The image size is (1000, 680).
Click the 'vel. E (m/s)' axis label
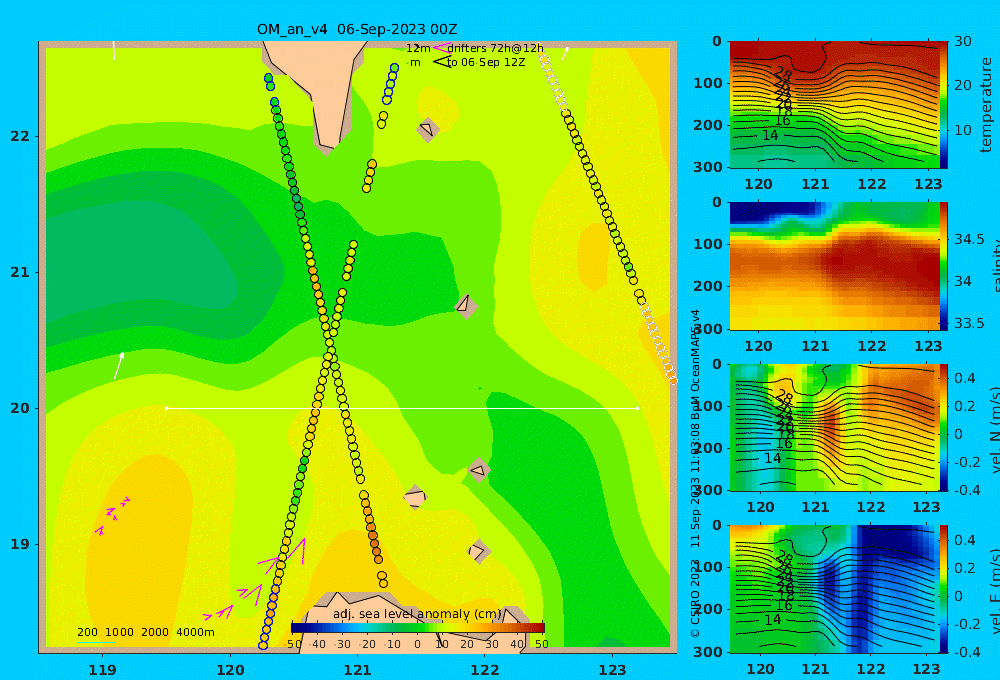tap(994, 591)
